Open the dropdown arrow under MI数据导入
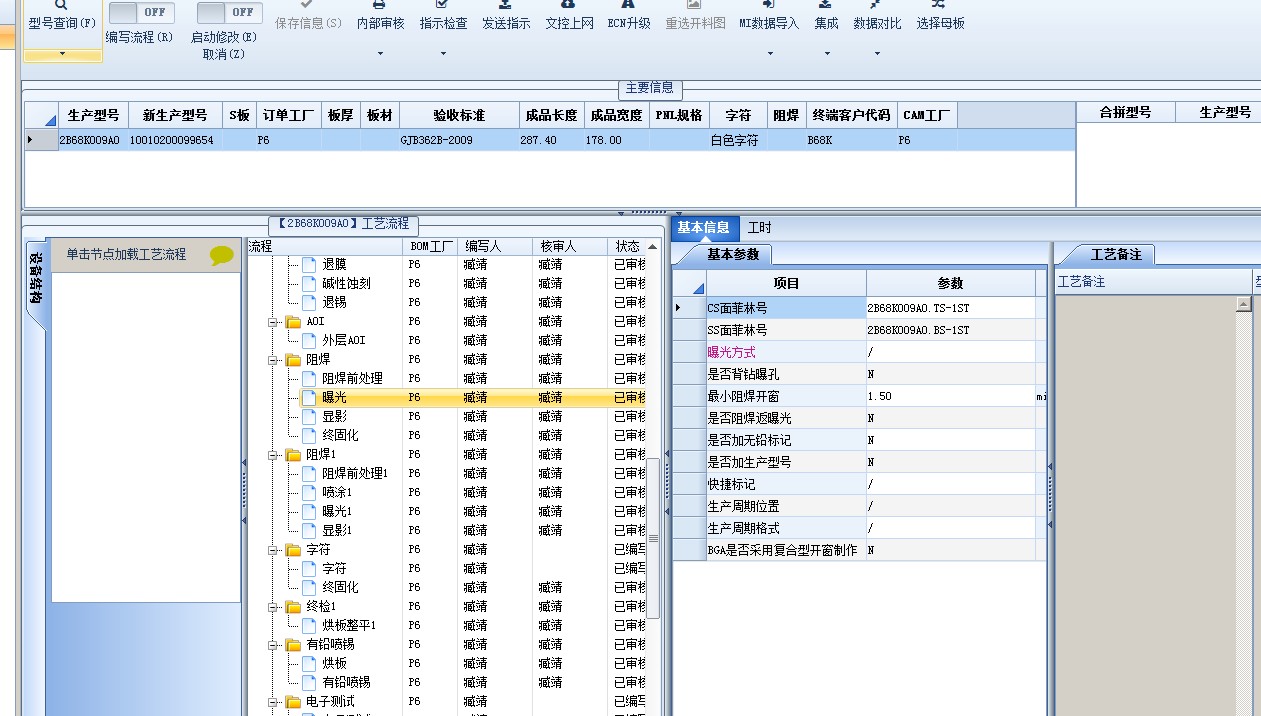This screenshot has width=1261, height=716. coord(770,53)
